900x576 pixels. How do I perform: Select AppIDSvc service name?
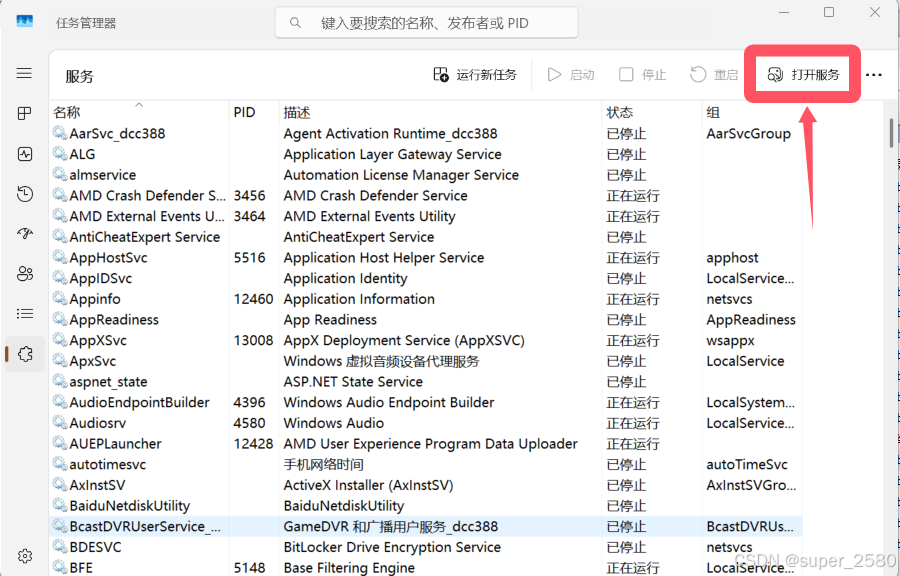pyautogui.click(x=100, y=278)
